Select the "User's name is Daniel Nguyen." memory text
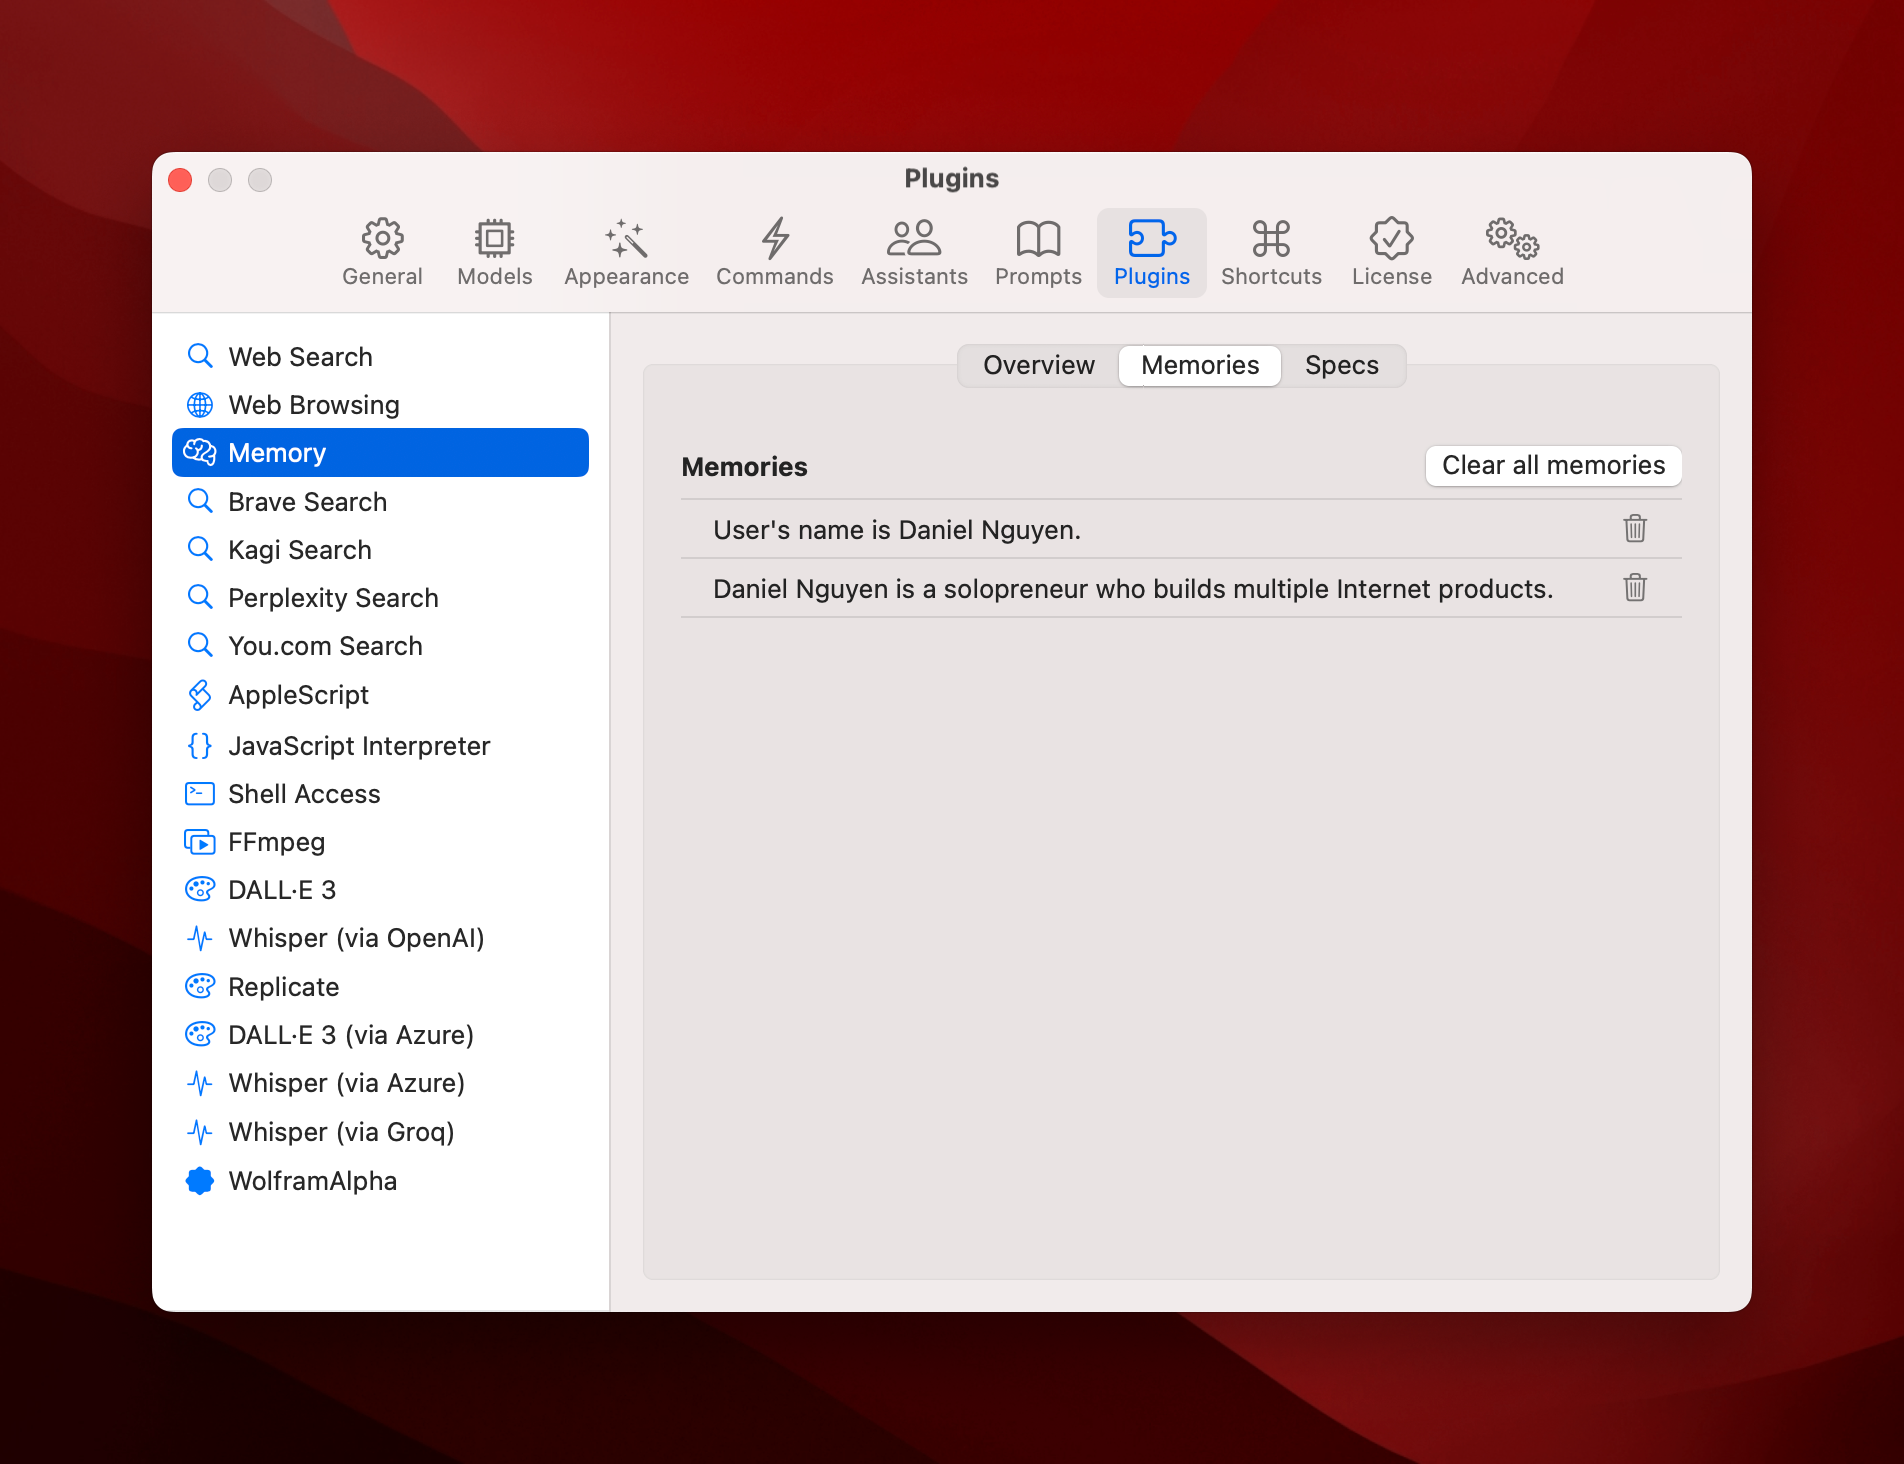 tap(897, 530)
